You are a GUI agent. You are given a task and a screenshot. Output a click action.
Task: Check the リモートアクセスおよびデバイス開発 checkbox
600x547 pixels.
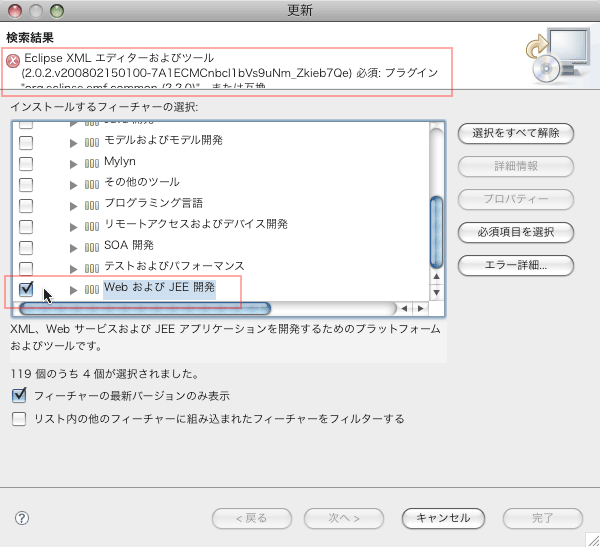point(26,227)
